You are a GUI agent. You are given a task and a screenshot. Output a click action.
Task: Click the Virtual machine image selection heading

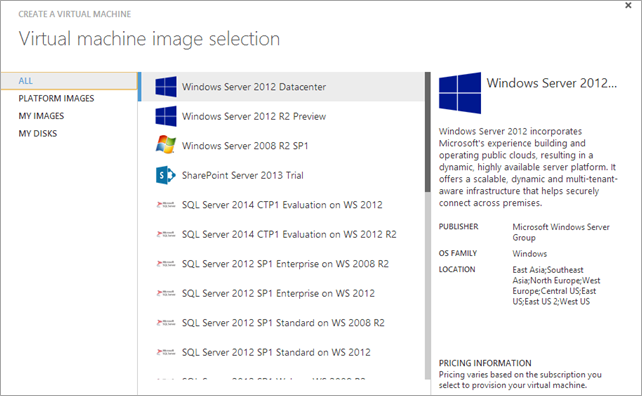pyautogui.click(x=149, y=39)
